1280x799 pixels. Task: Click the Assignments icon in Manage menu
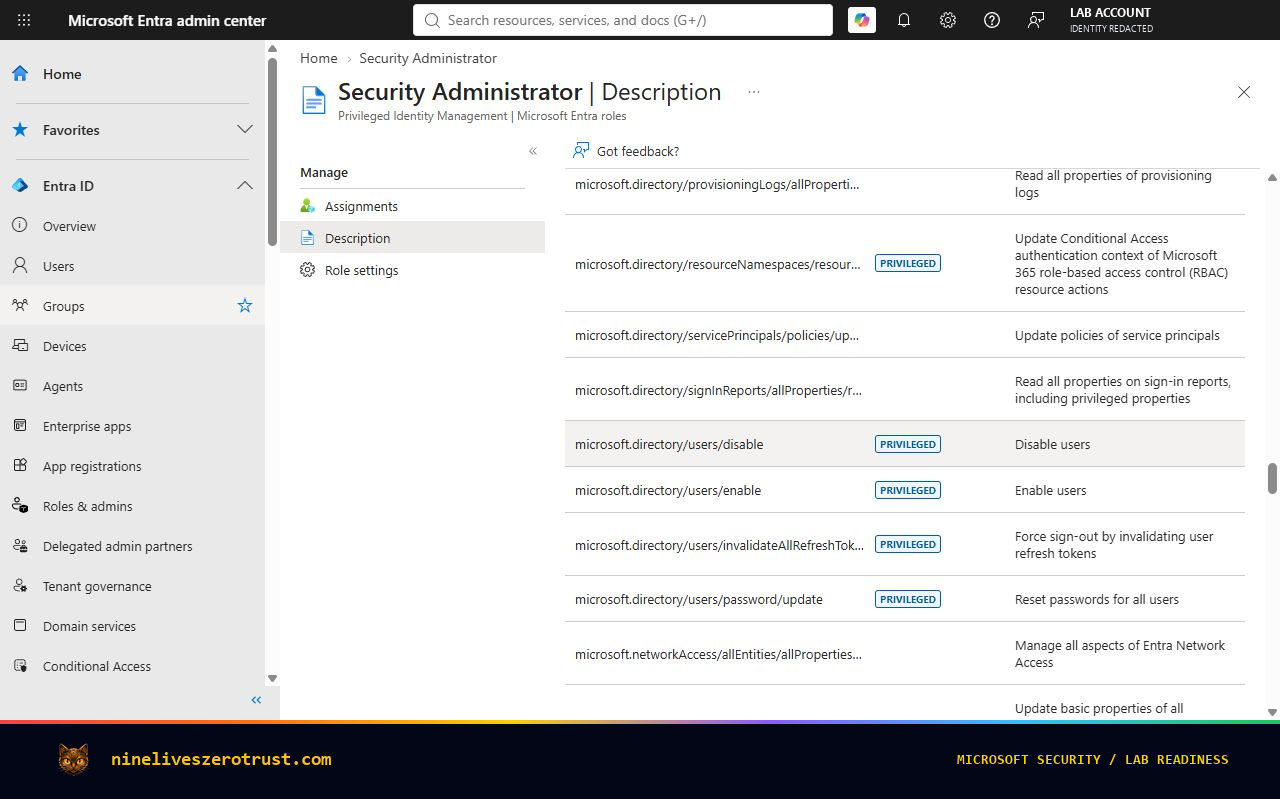308,206
